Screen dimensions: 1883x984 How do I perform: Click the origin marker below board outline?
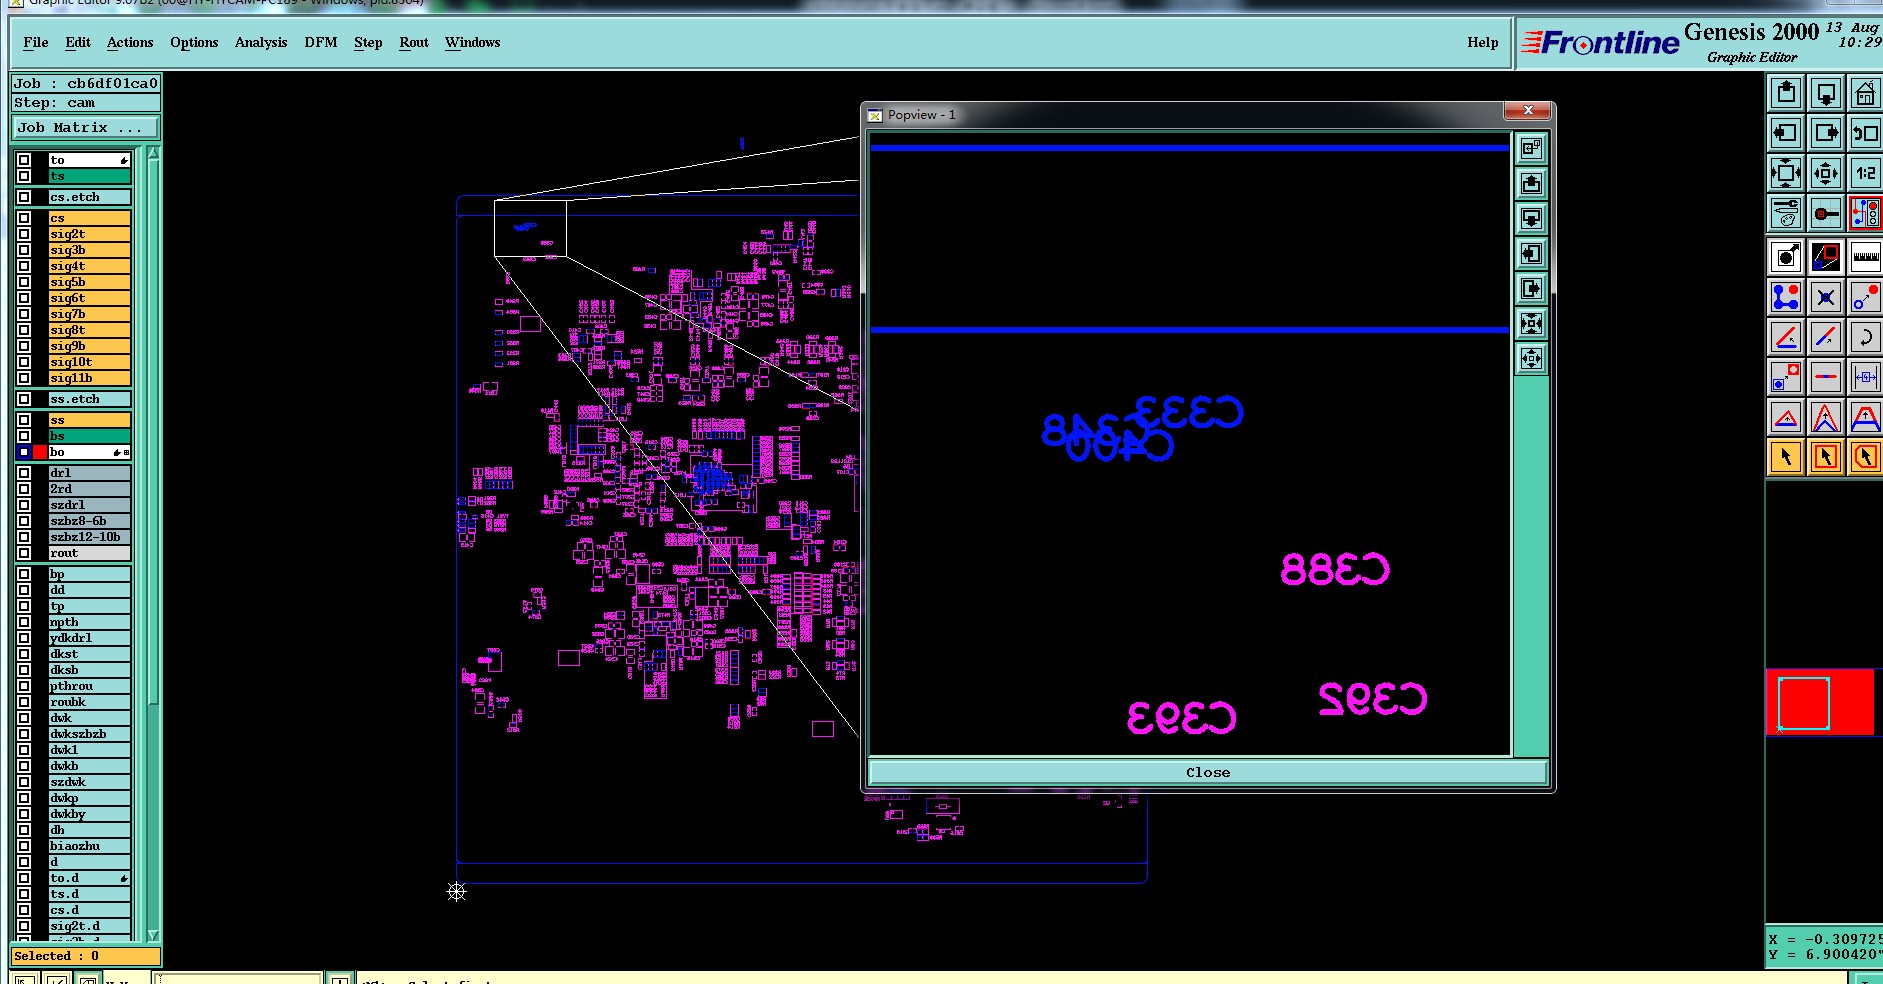(x=456, y=891)
